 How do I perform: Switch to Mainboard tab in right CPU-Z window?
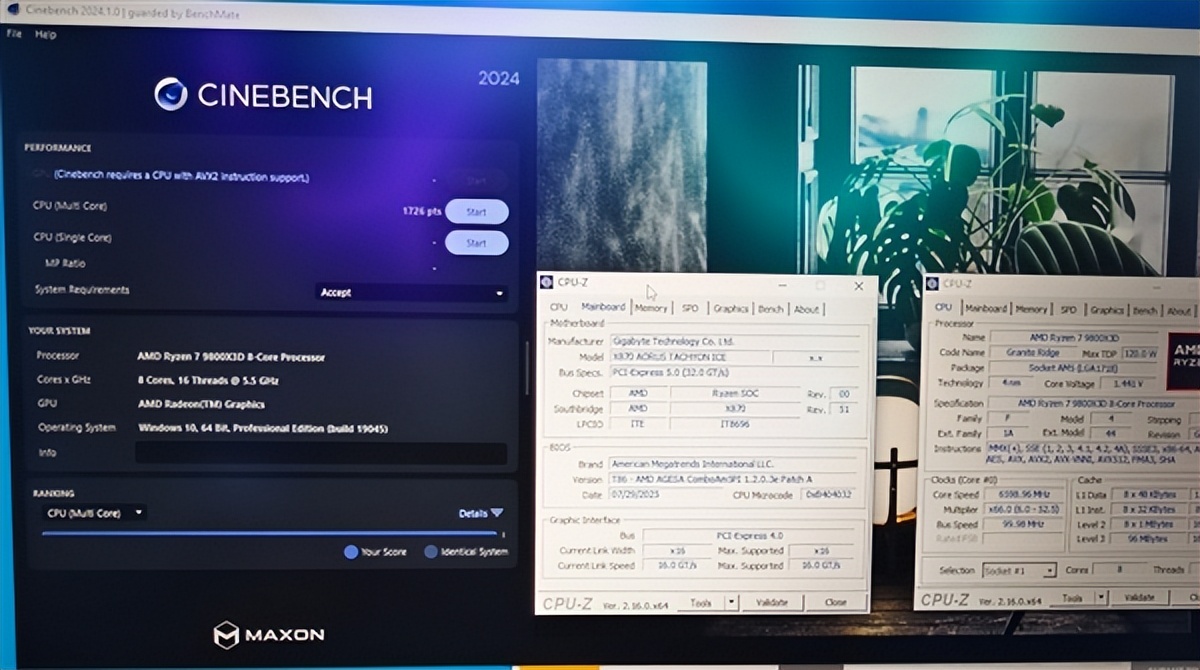pos(986,310)
